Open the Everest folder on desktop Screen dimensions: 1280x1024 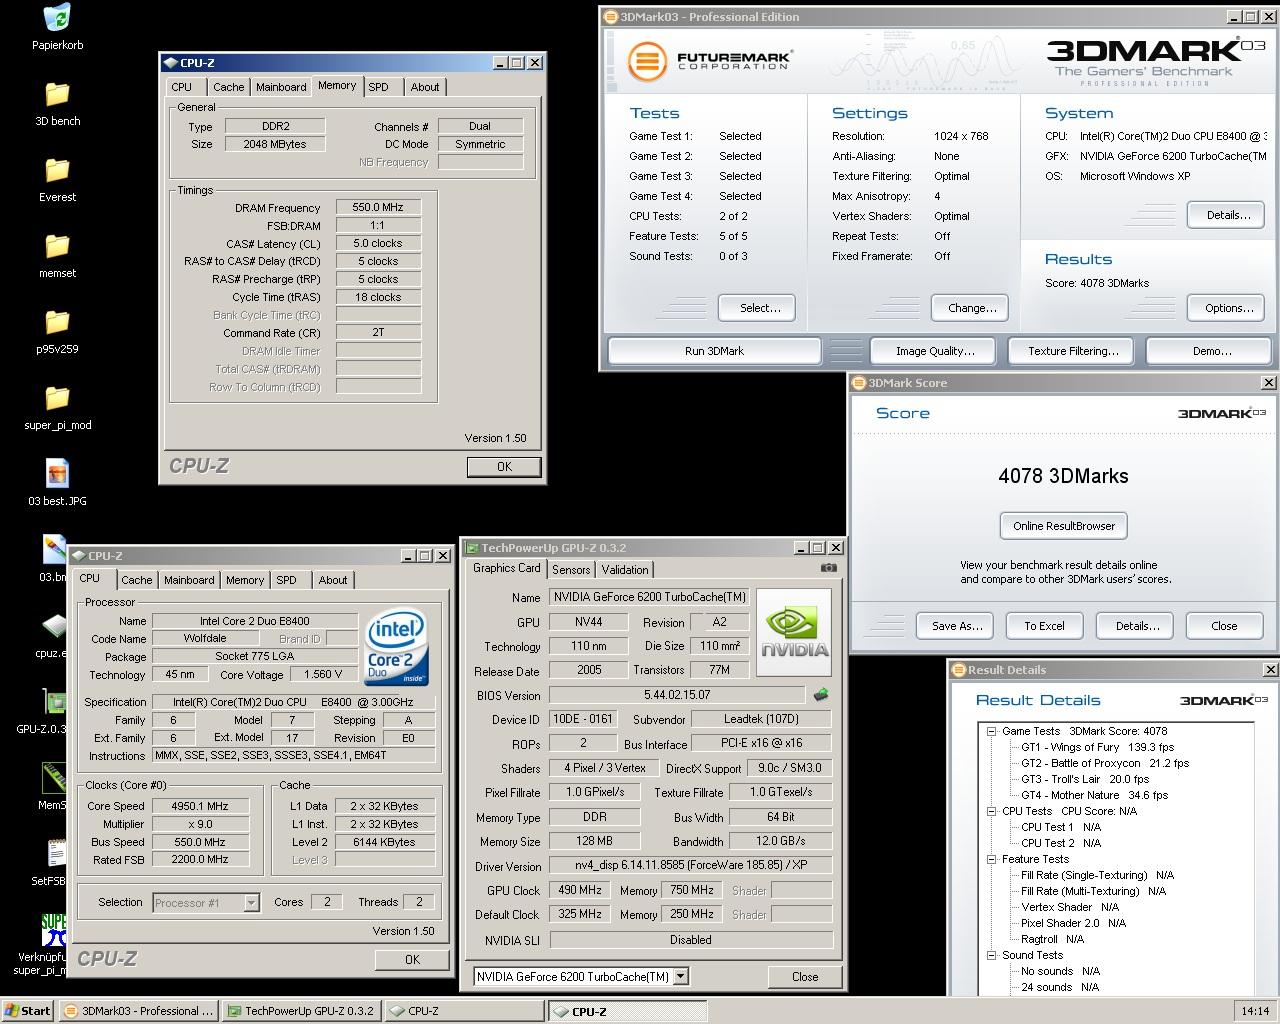click(x=57, y=170)
